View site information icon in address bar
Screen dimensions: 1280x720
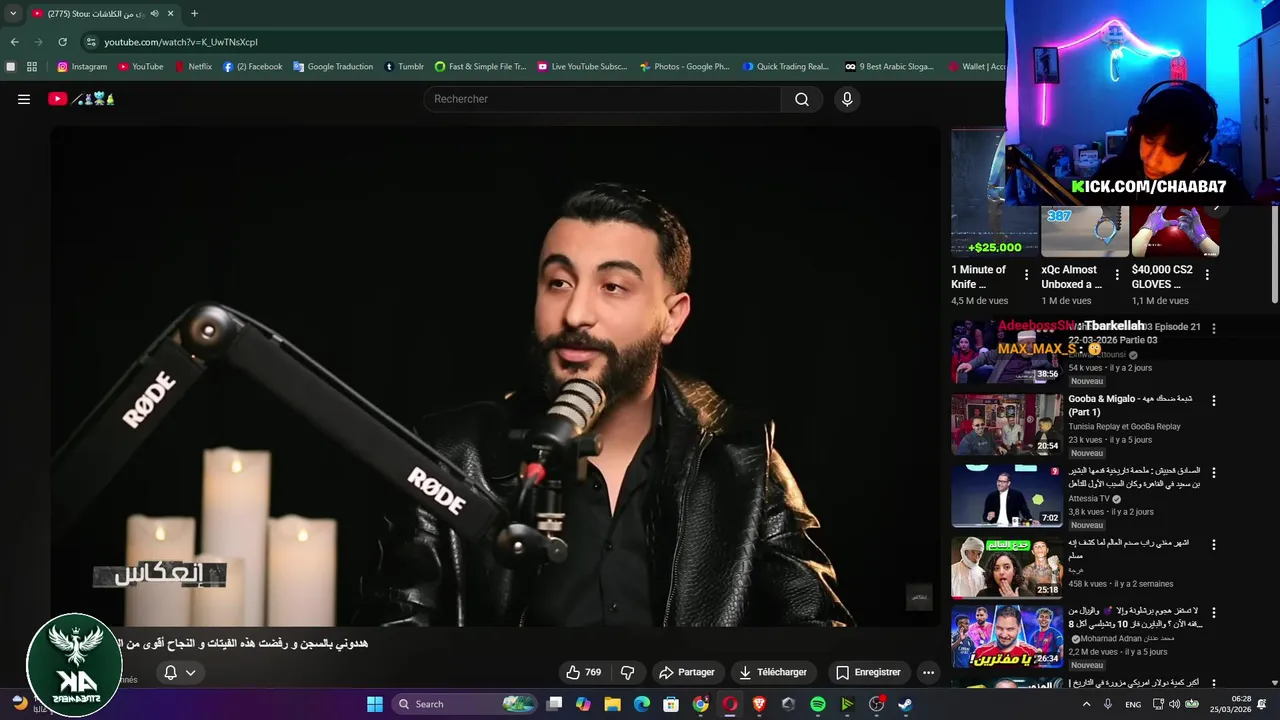coord(91,42)
